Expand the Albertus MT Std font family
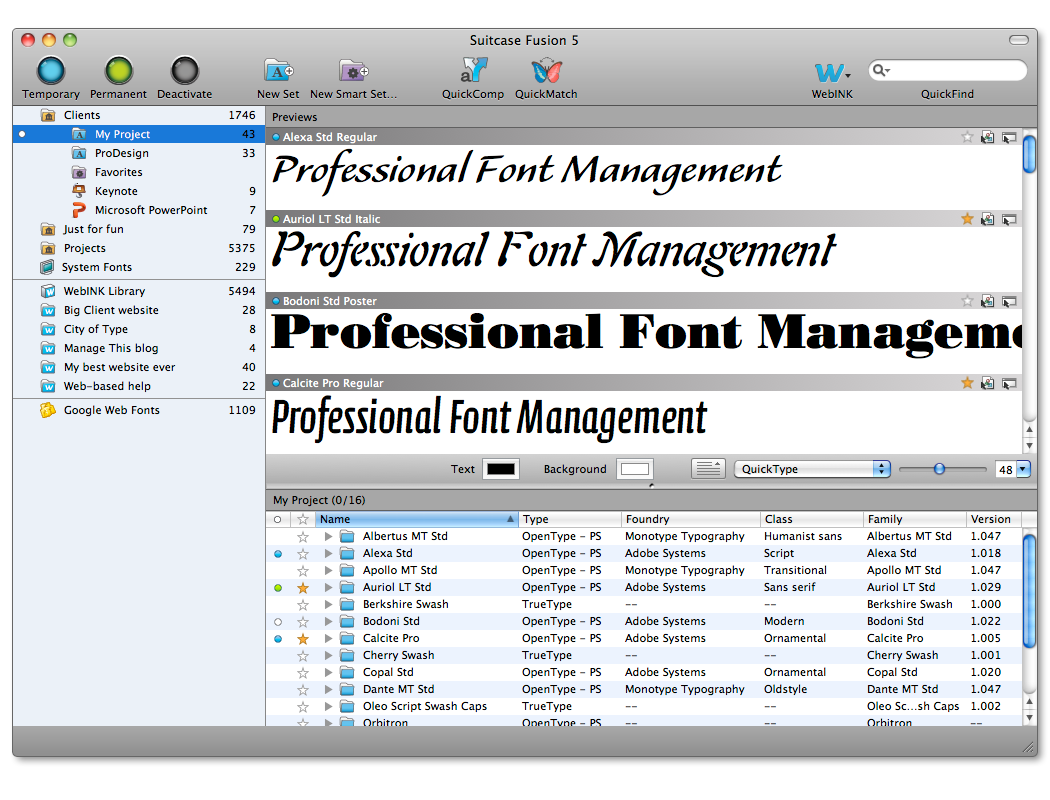The width and height of the screenshot is (1050, 800). point(328,537)
